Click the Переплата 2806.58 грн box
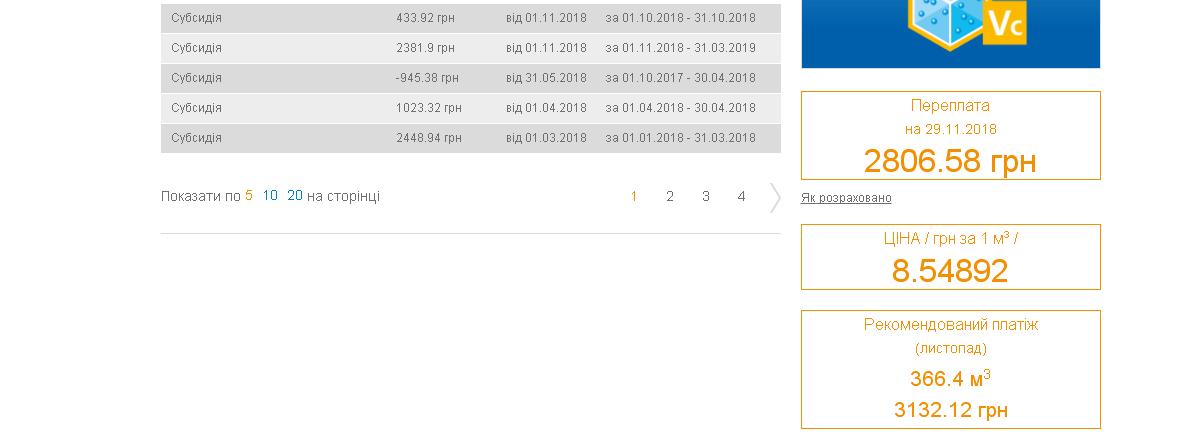 [x=950, y=135]
